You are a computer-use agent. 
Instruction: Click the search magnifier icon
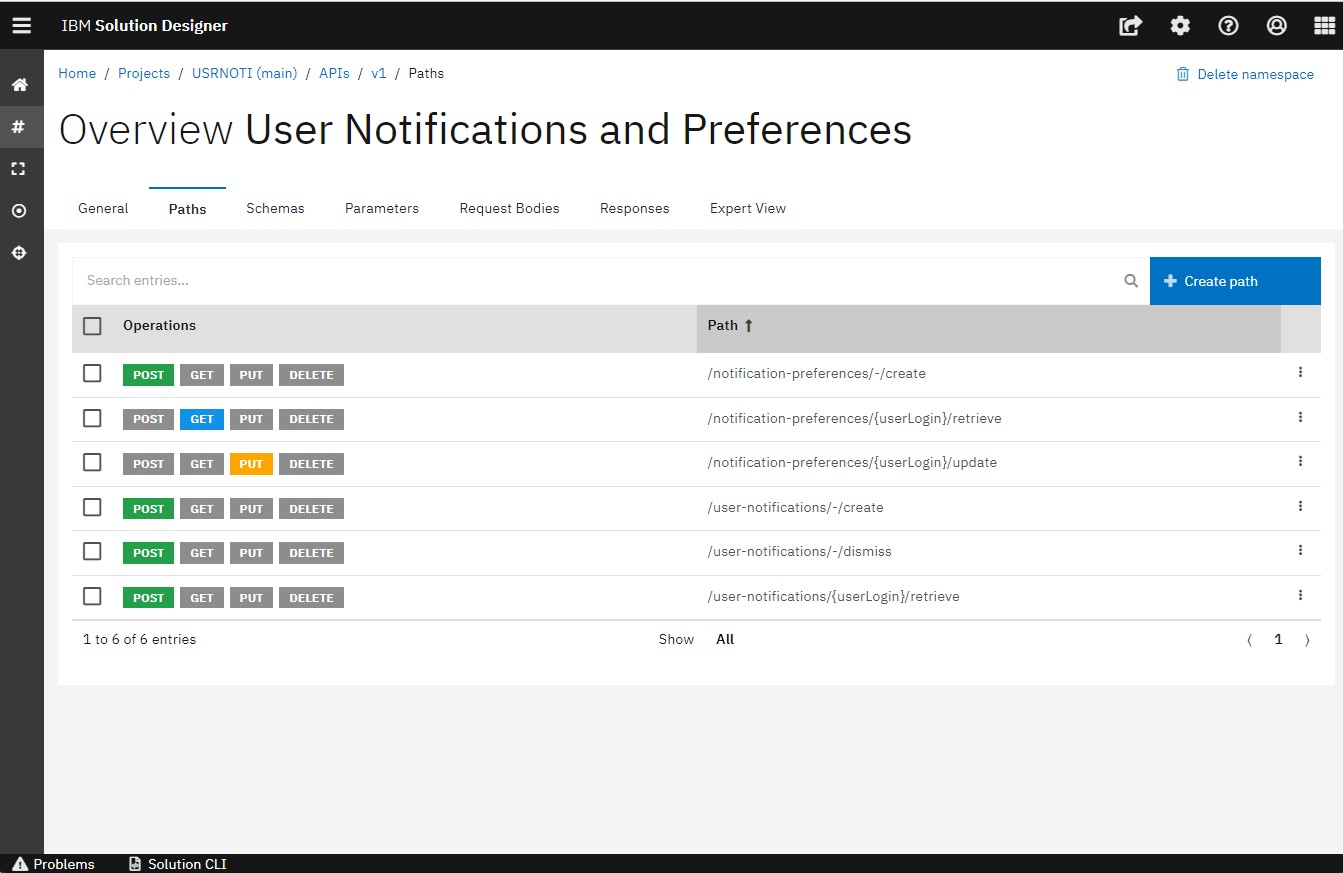click(1131, 281)
